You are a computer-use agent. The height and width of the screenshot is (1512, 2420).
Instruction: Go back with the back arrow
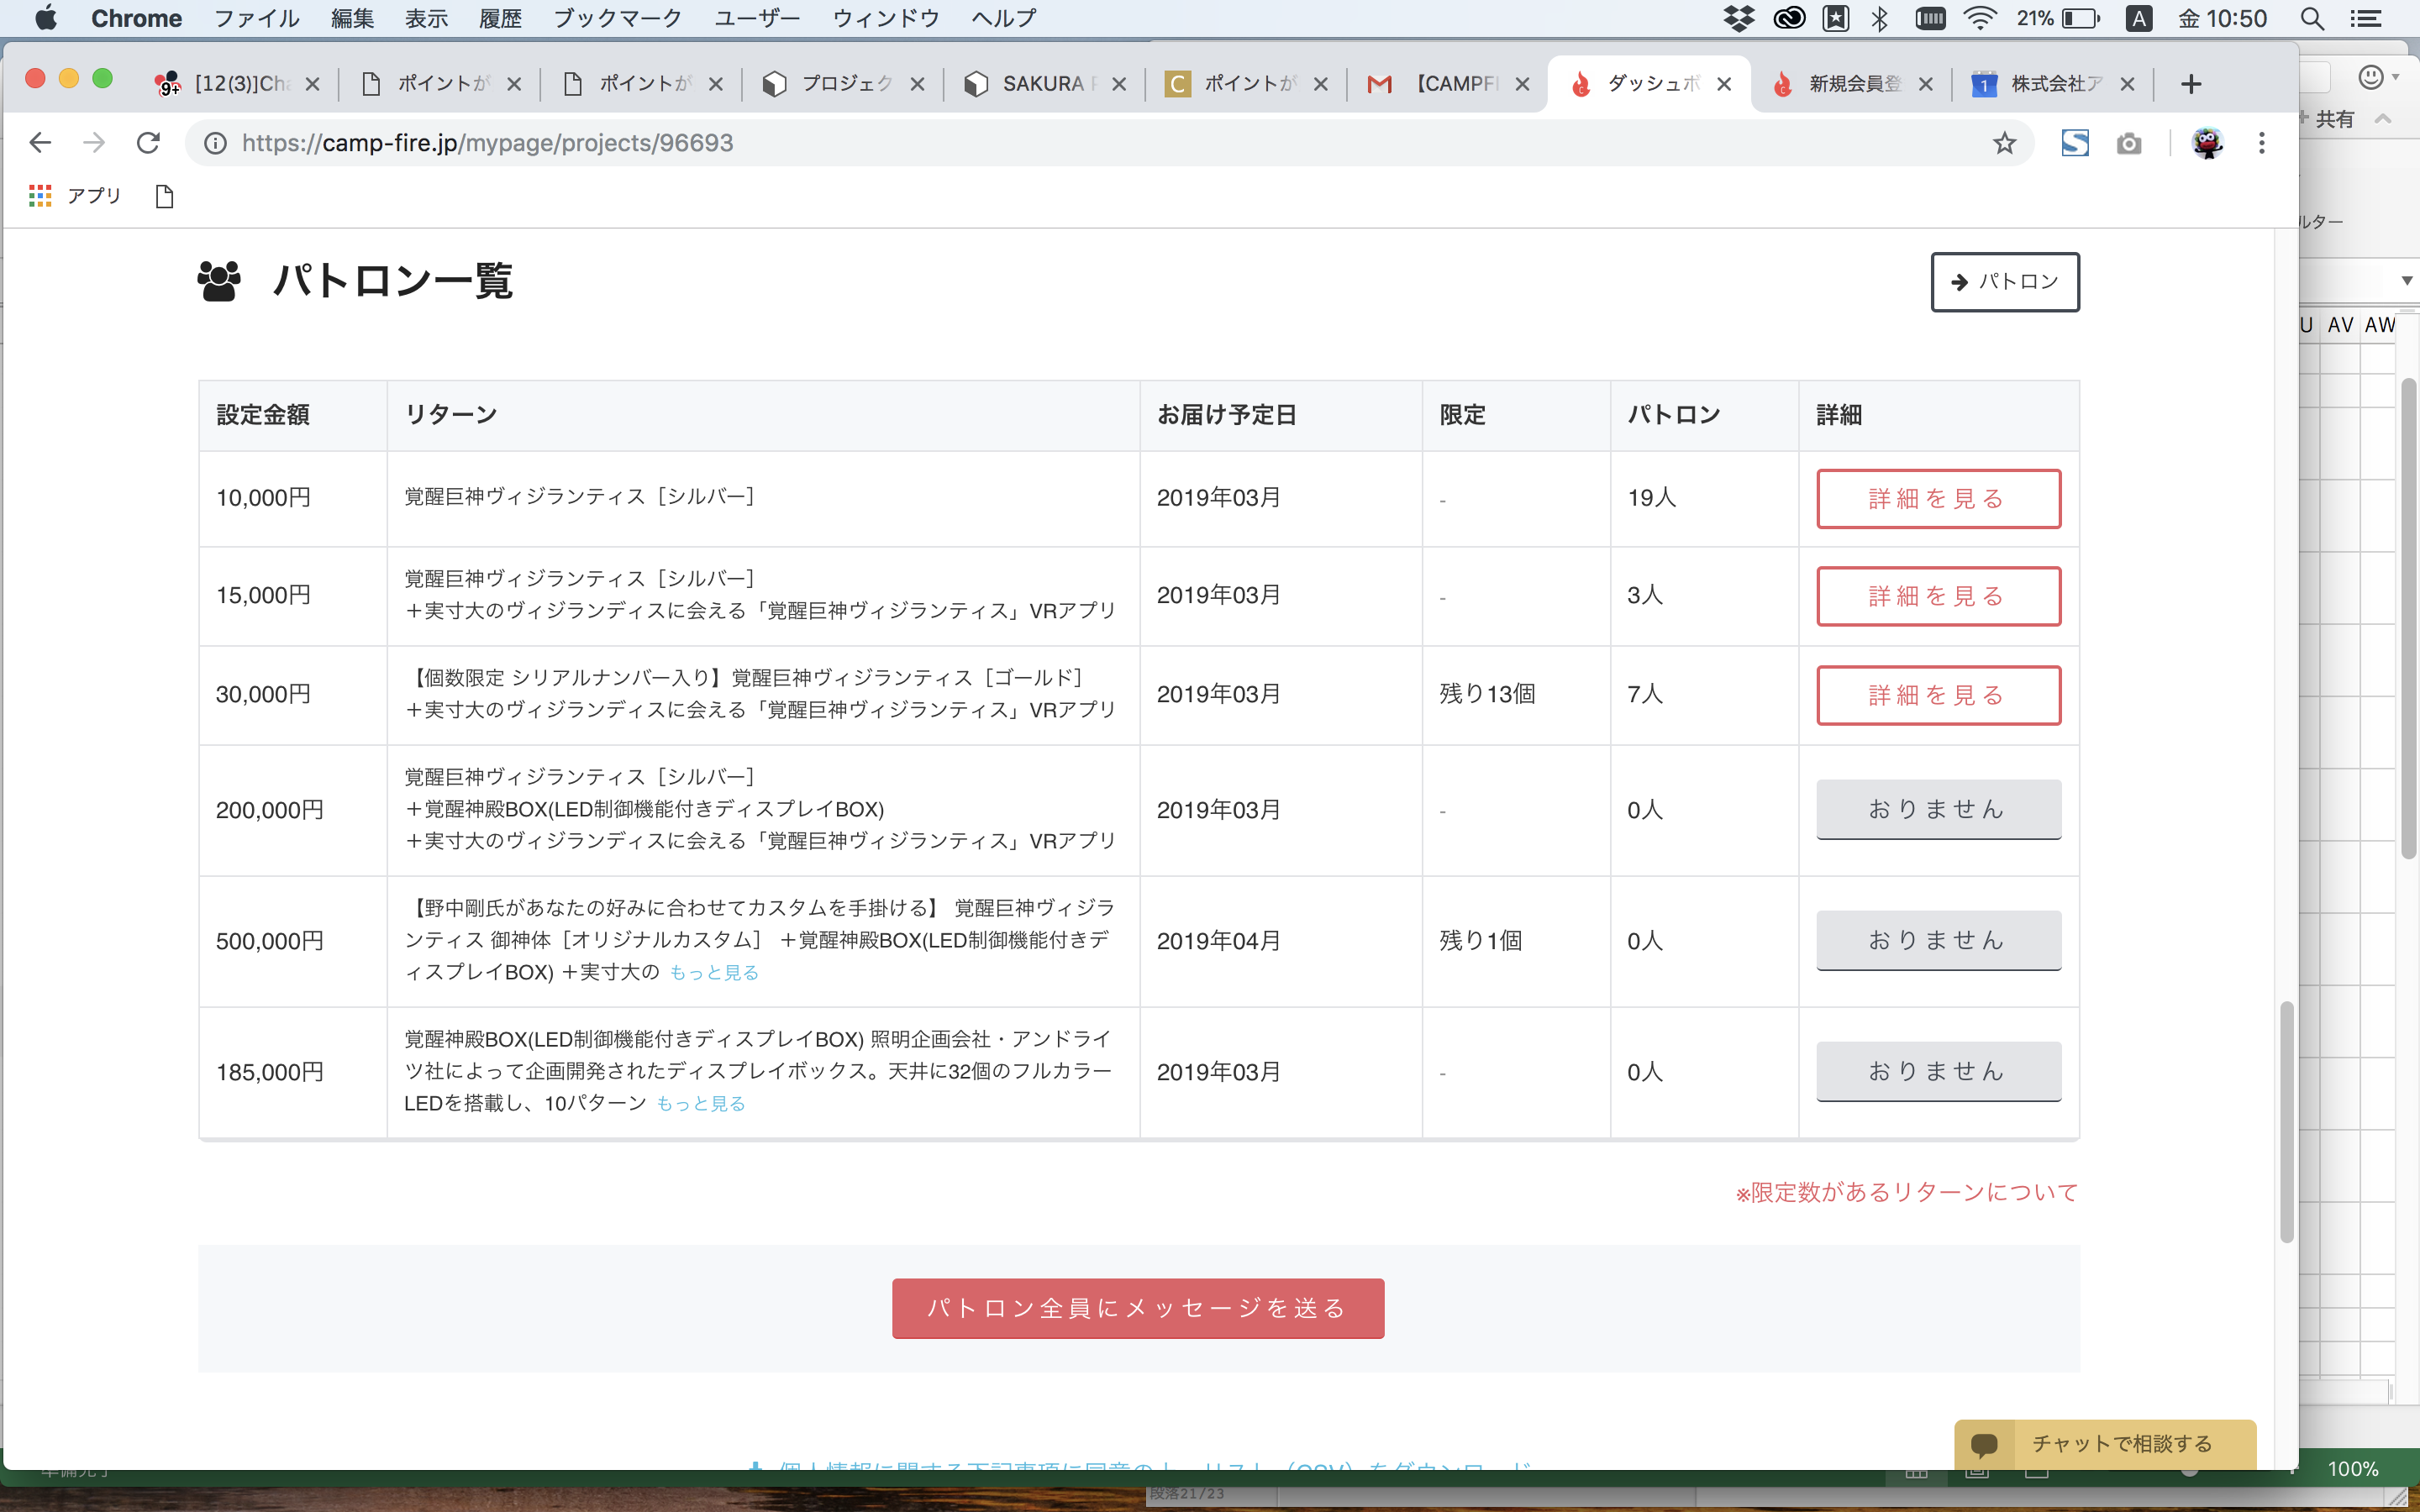pos(40,143)
